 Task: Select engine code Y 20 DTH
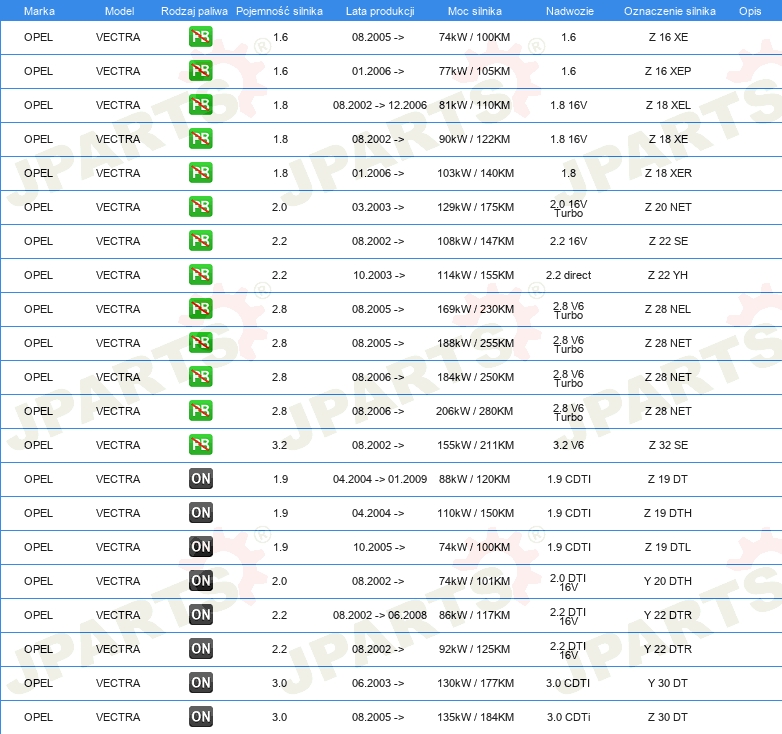click(x=668, y=580)
